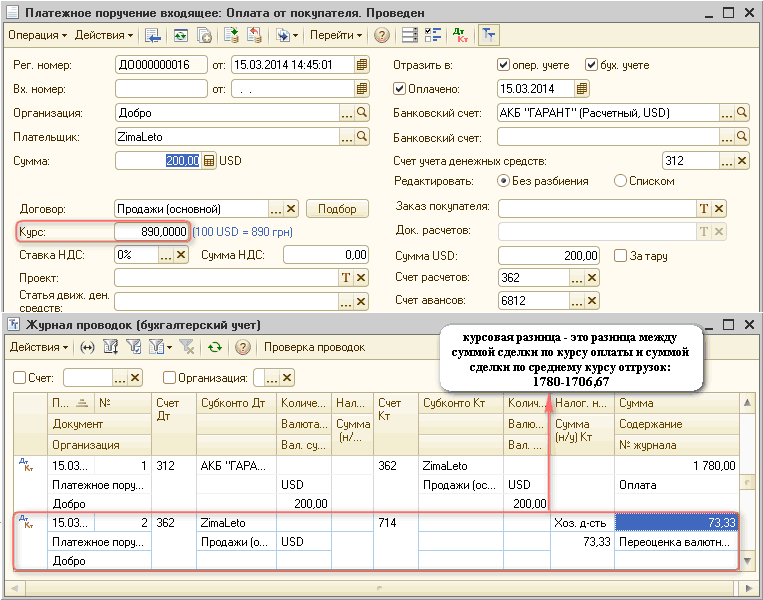Open the Операция dropdown menu

tap(37, 35)
